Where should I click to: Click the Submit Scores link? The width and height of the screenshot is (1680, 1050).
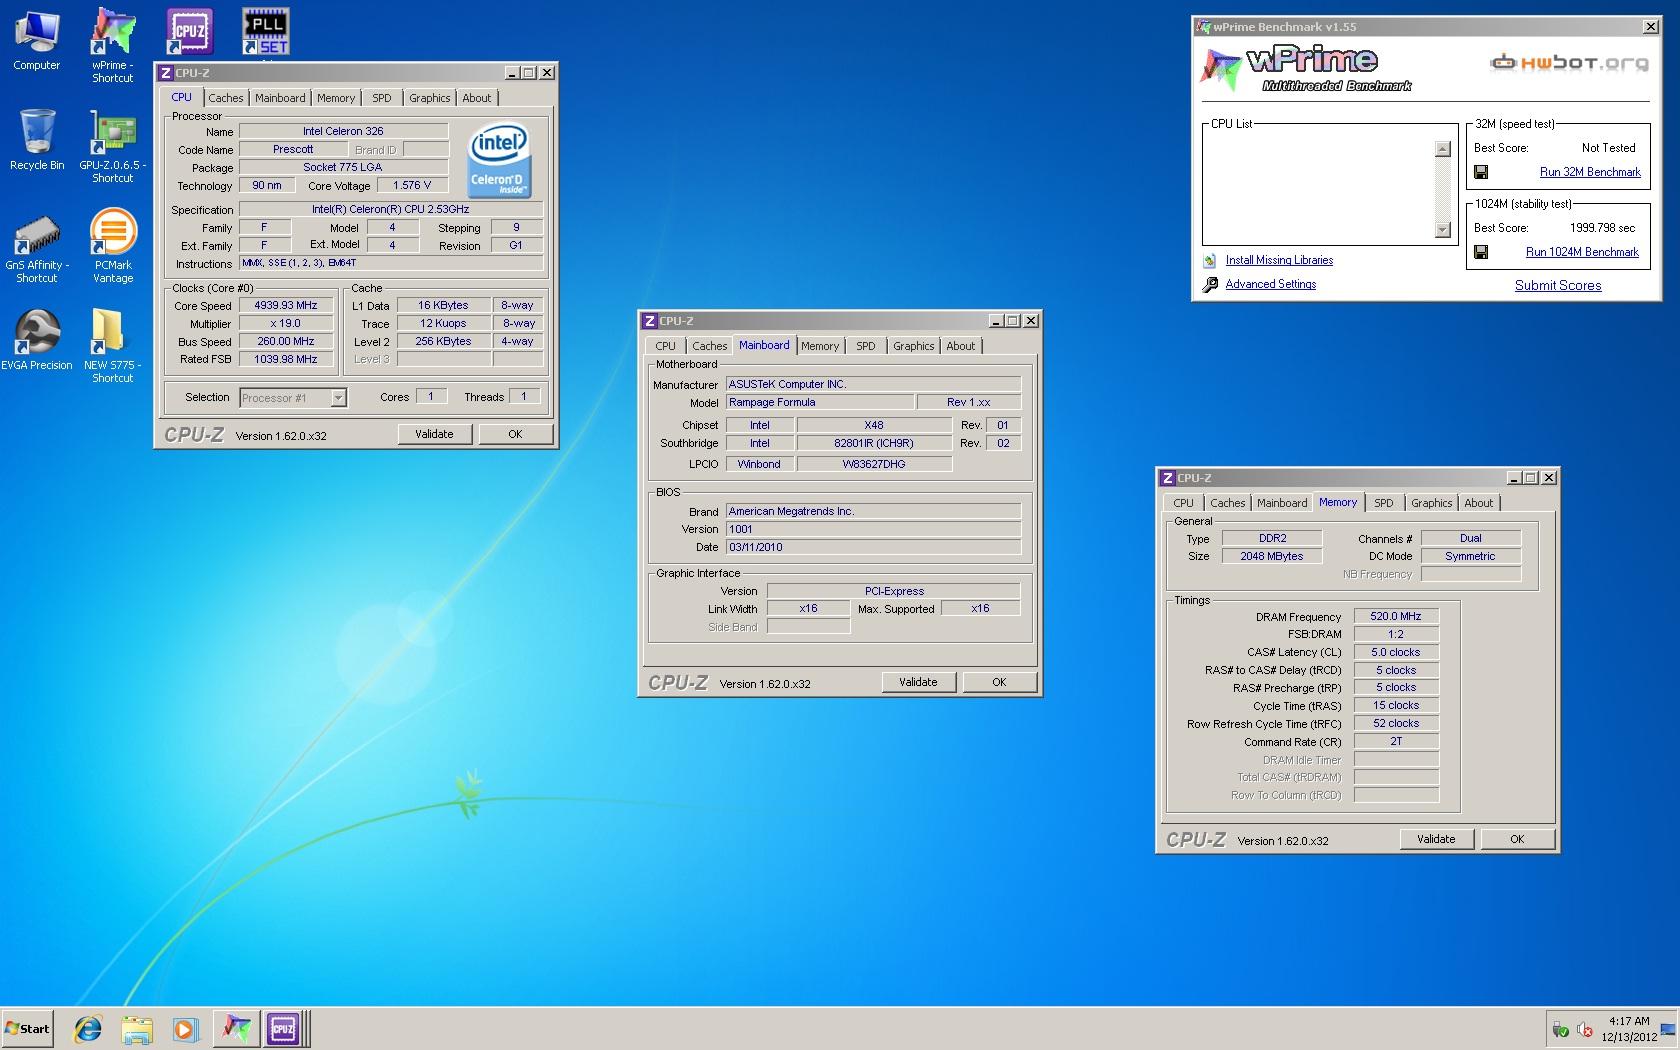coord(1558,285)
